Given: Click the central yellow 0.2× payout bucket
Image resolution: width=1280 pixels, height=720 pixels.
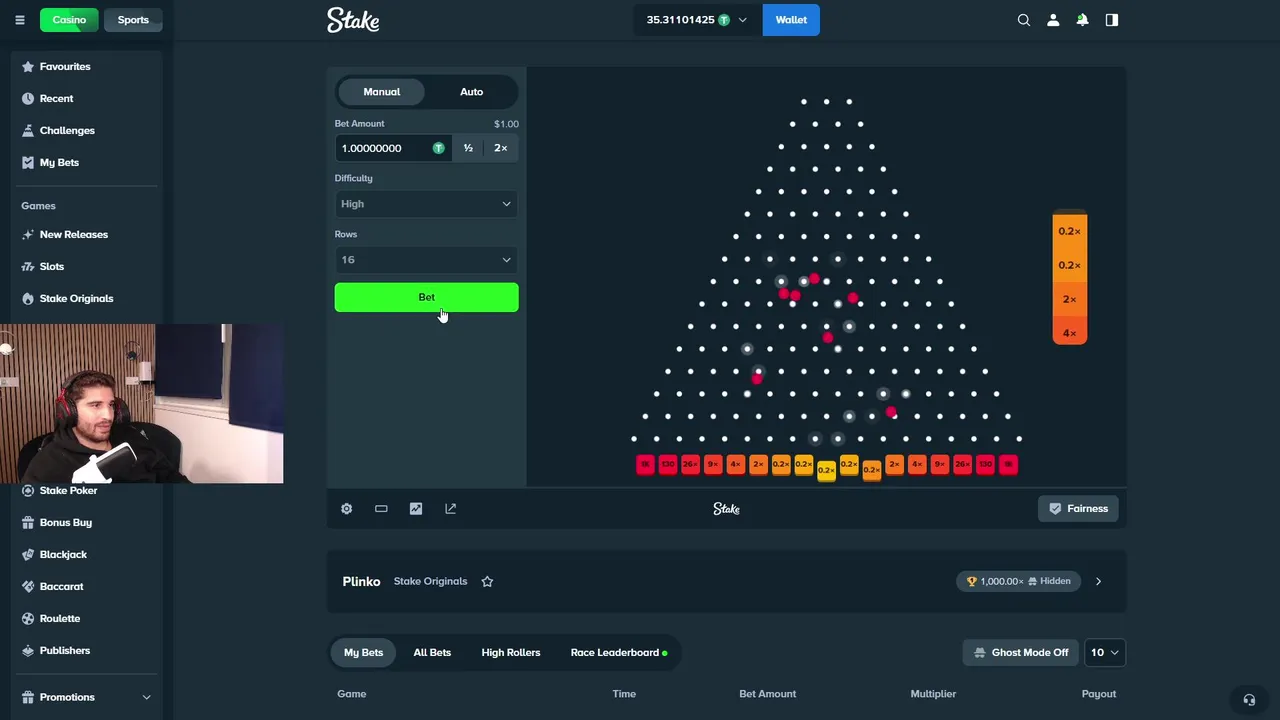Looking at the screenshot, I should tap(826, 471).
